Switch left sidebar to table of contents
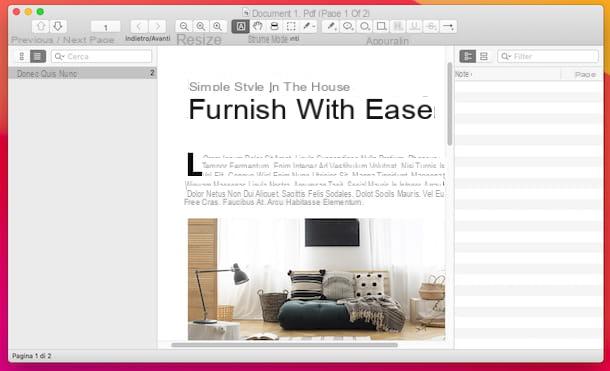The height and width of the screenshot is (371, 610). (x=38, y=56)
